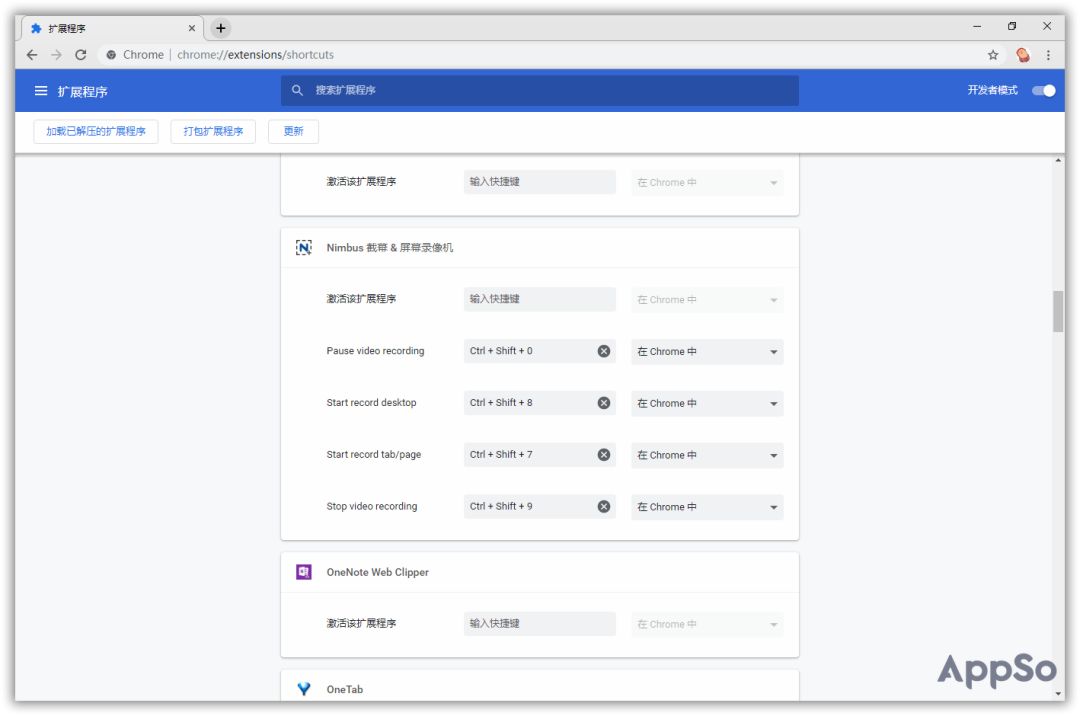
Task: Select the extensions browser tab
Action: 113,28
